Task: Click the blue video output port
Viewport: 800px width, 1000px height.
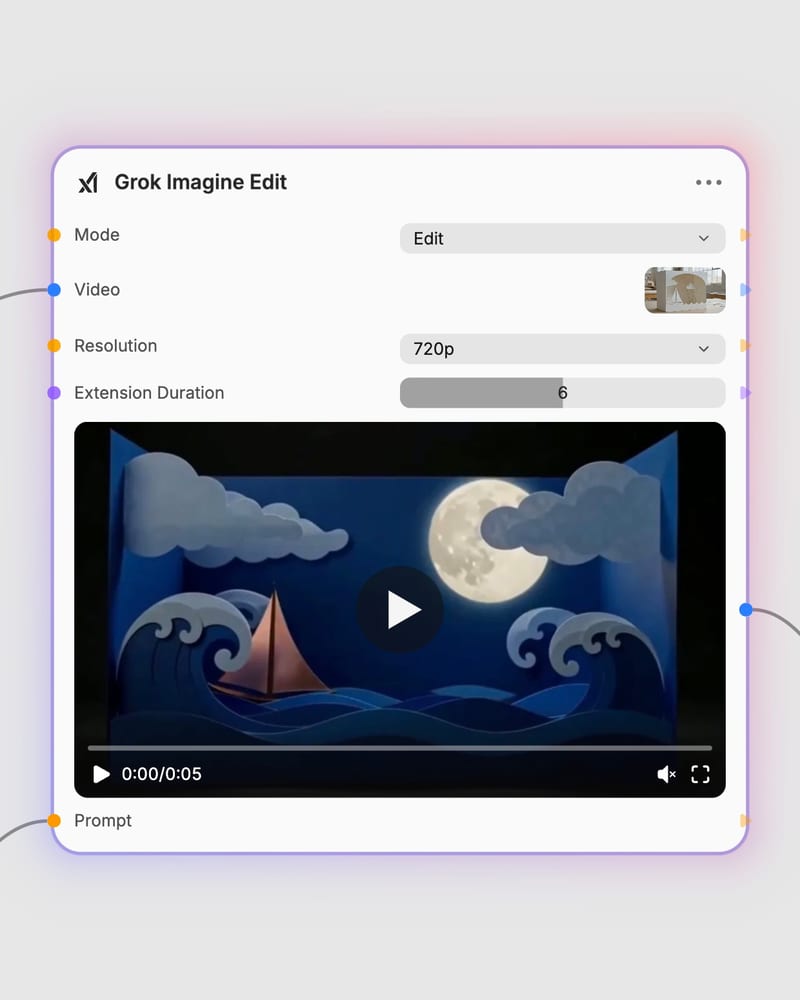Action: 746,610
